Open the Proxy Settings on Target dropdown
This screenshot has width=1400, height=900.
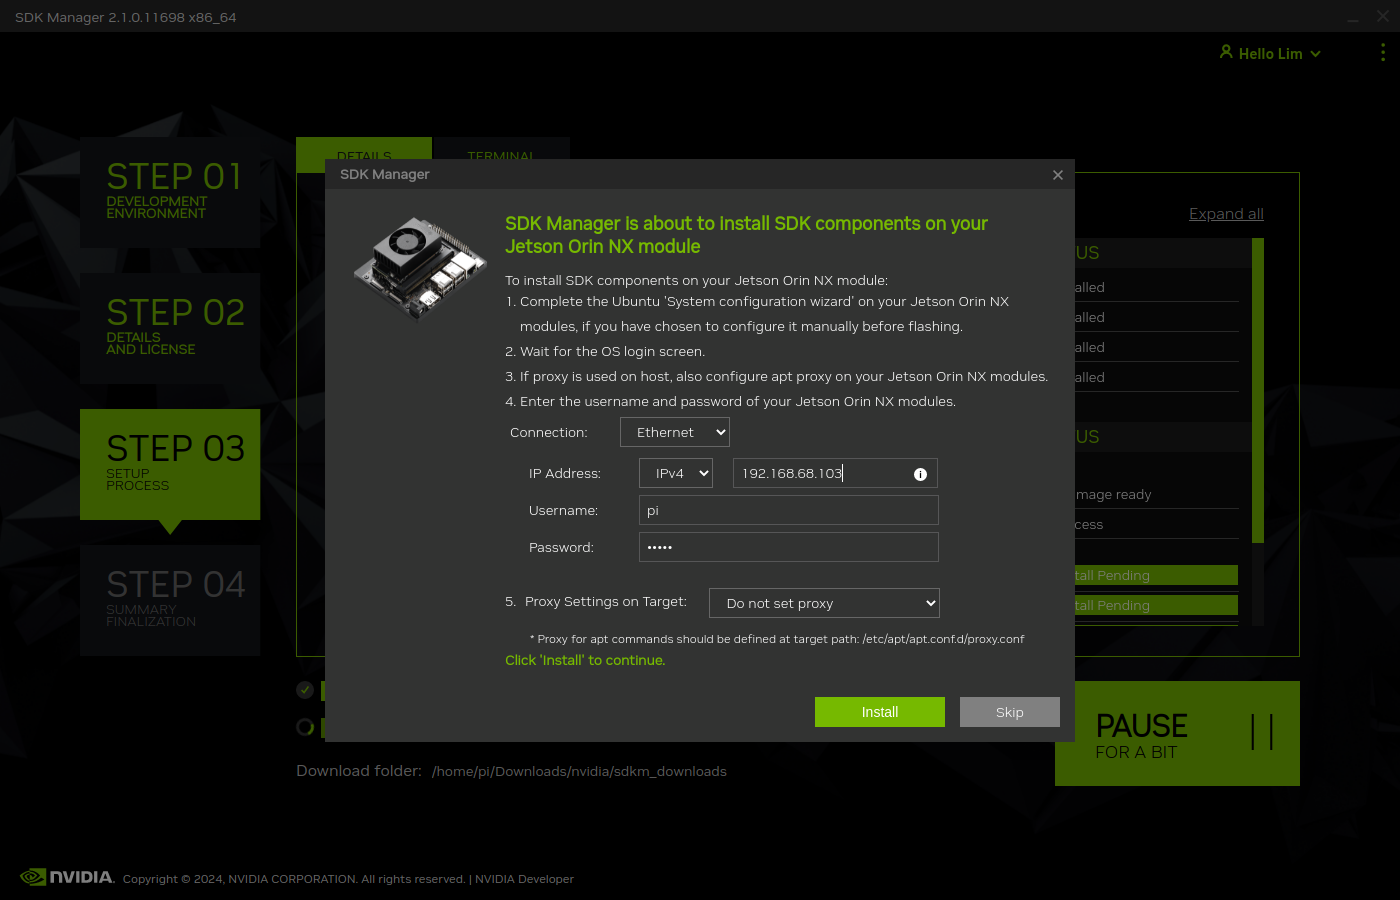click(824, 603)
